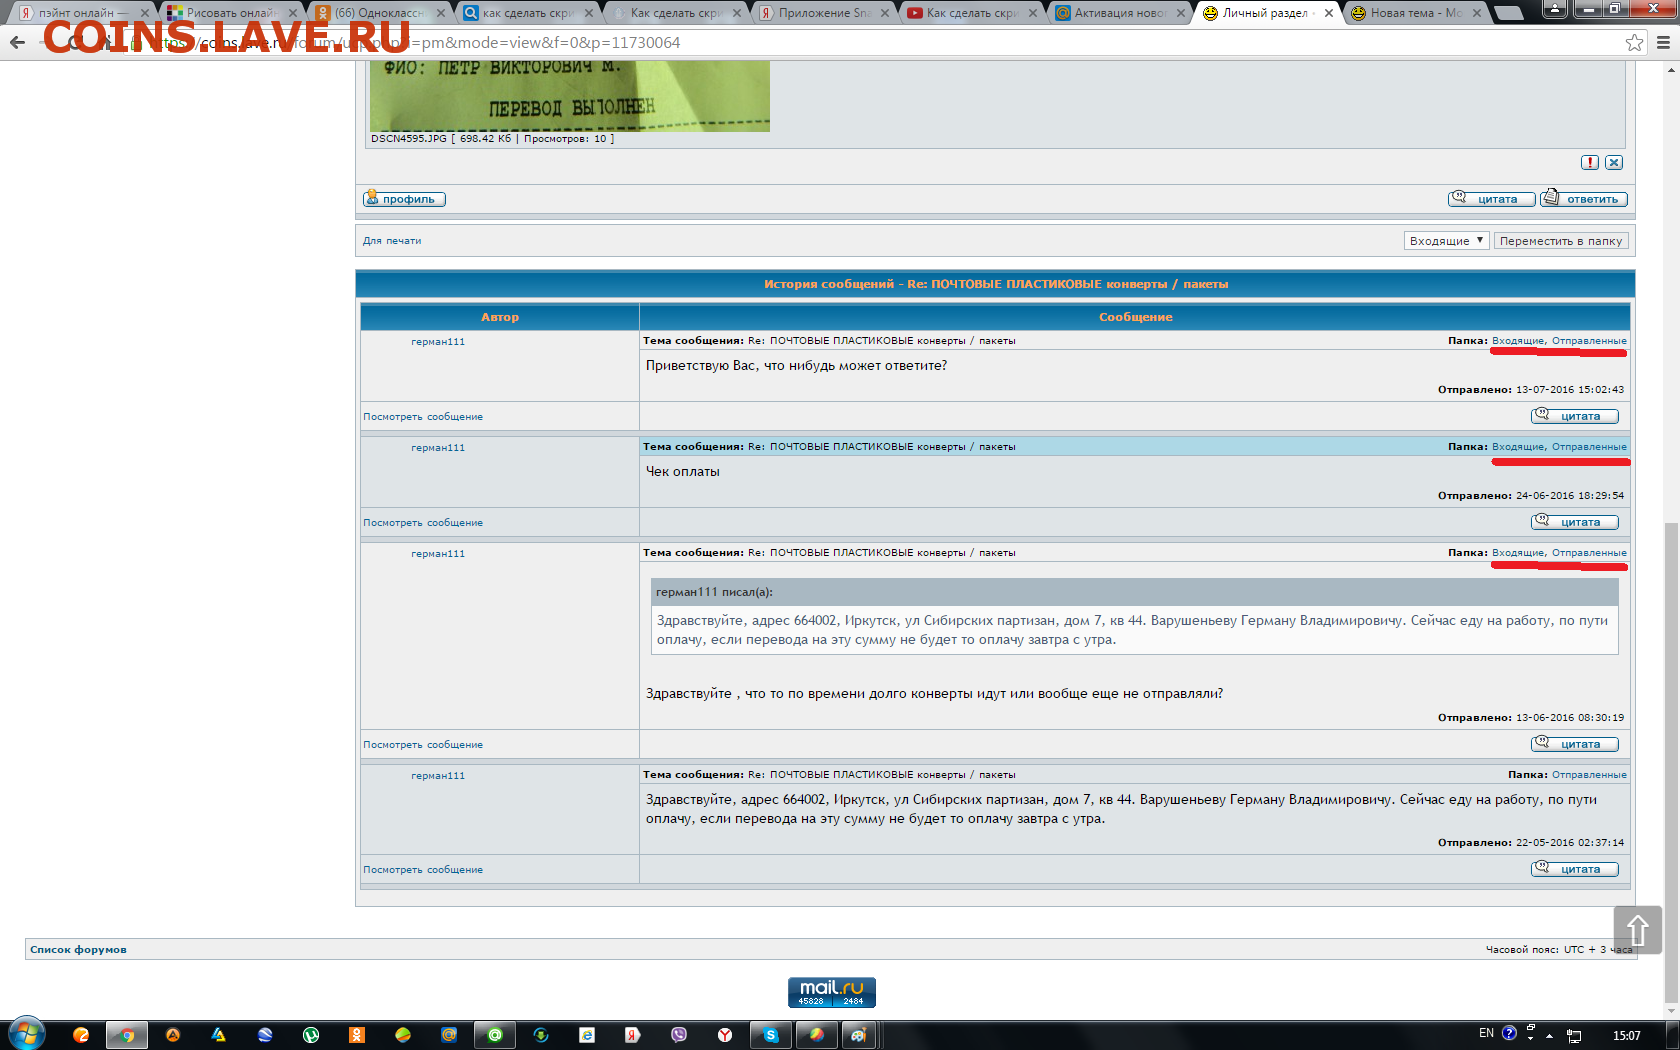Click the Переместить в папку button

pos(1560,241)
